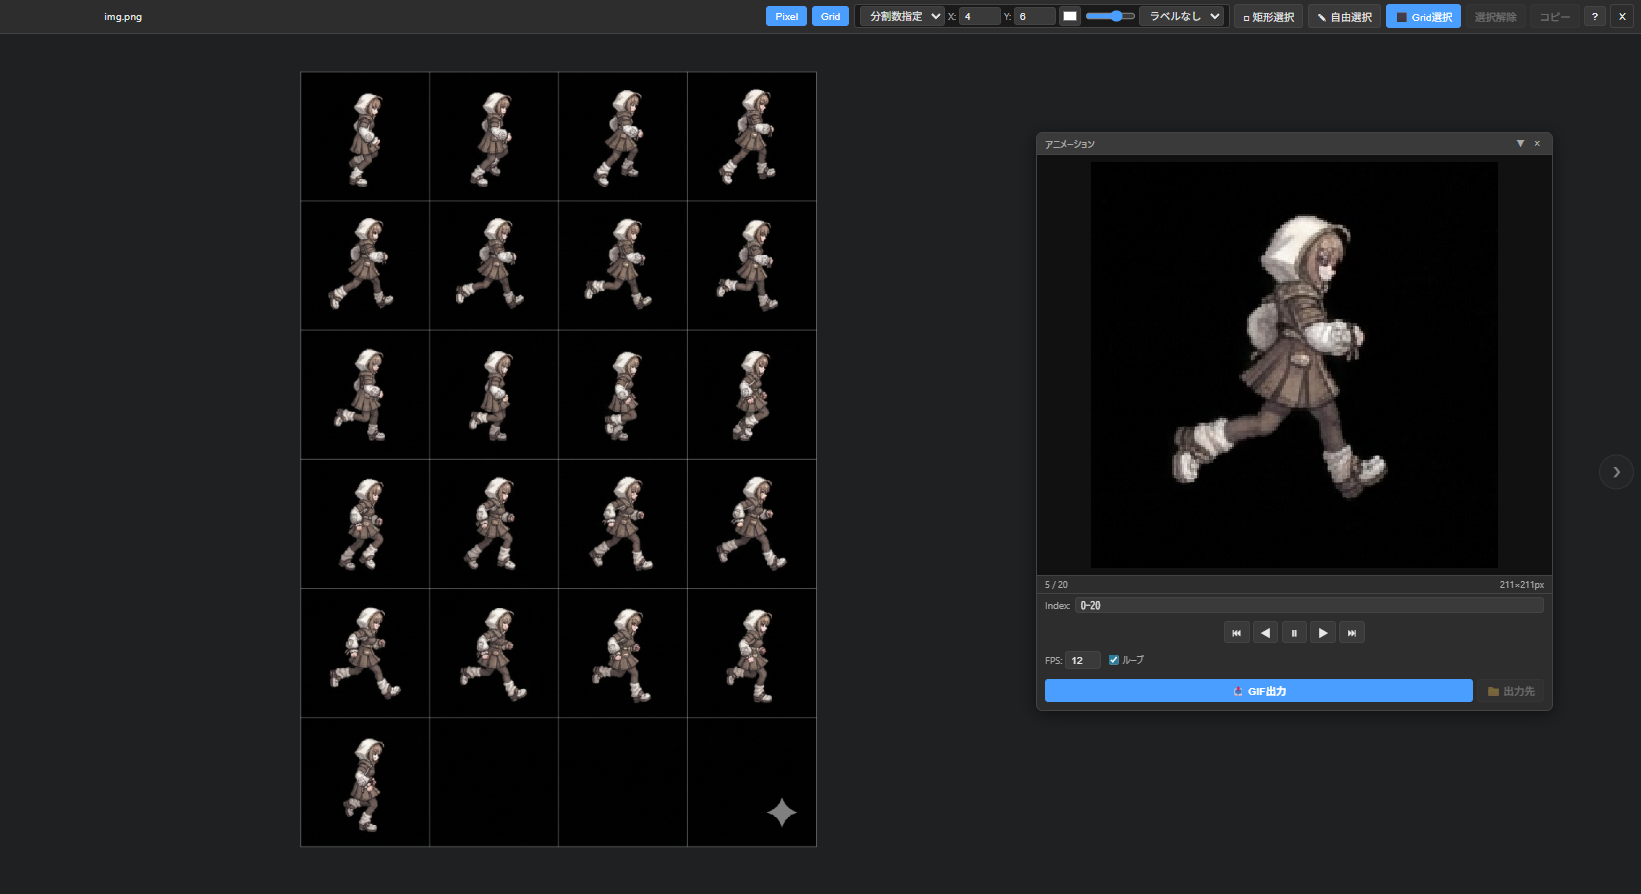
Task: Select the fourth sprite cell in row one
Action: [x=752, y=137]
